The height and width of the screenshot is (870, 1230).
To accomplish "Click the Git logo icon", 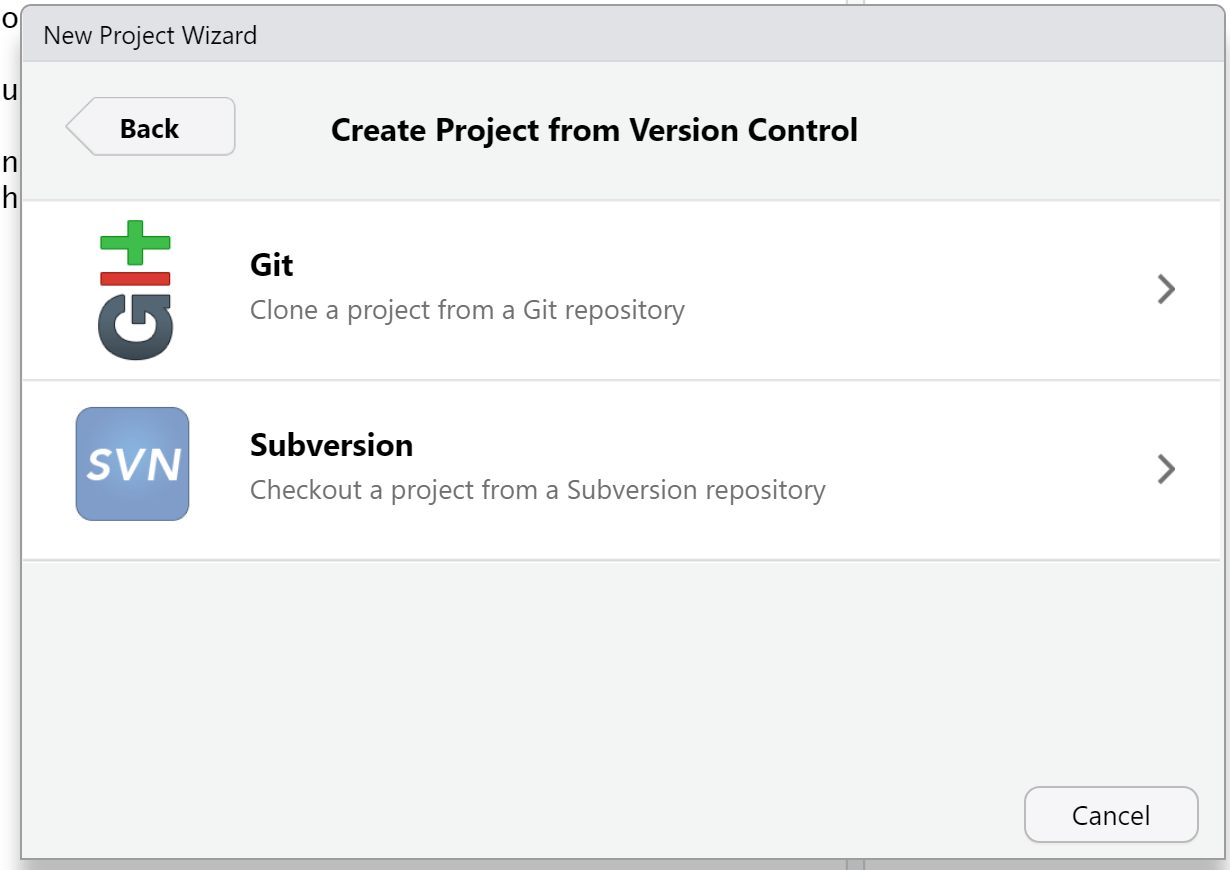I will click(x=135, y=290).
